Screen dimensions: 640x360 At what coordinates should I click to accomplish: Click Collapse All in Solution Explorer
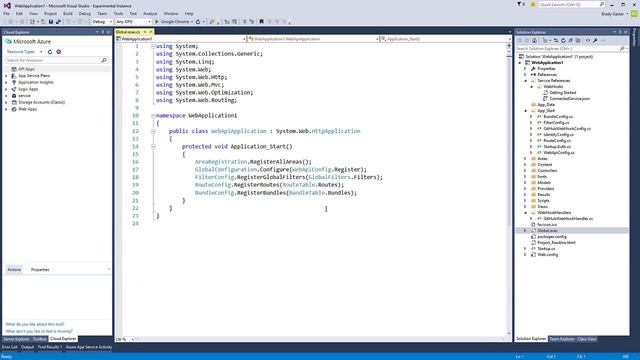[571, 40]
